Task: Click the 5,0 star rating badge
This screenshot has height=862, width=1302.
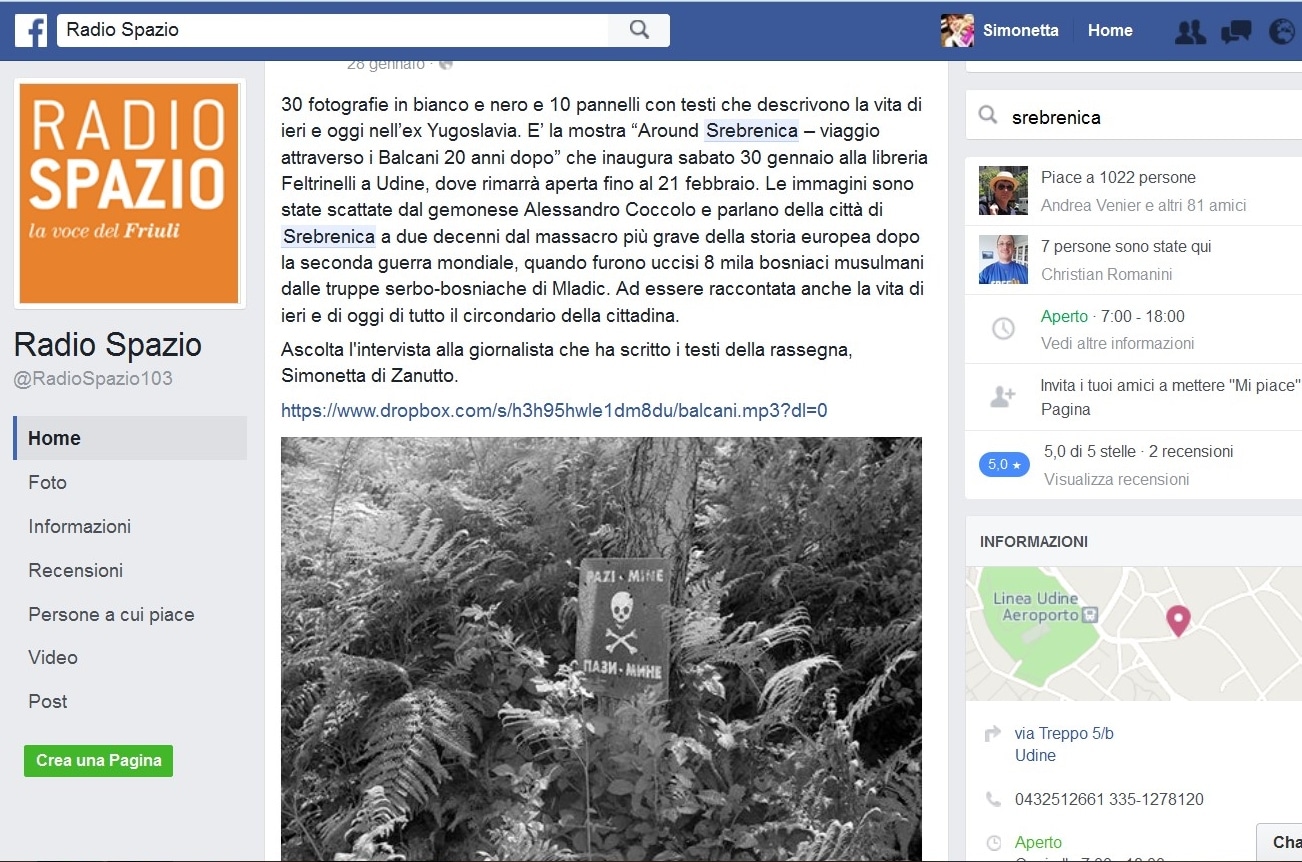Action: coord(1004,464)
